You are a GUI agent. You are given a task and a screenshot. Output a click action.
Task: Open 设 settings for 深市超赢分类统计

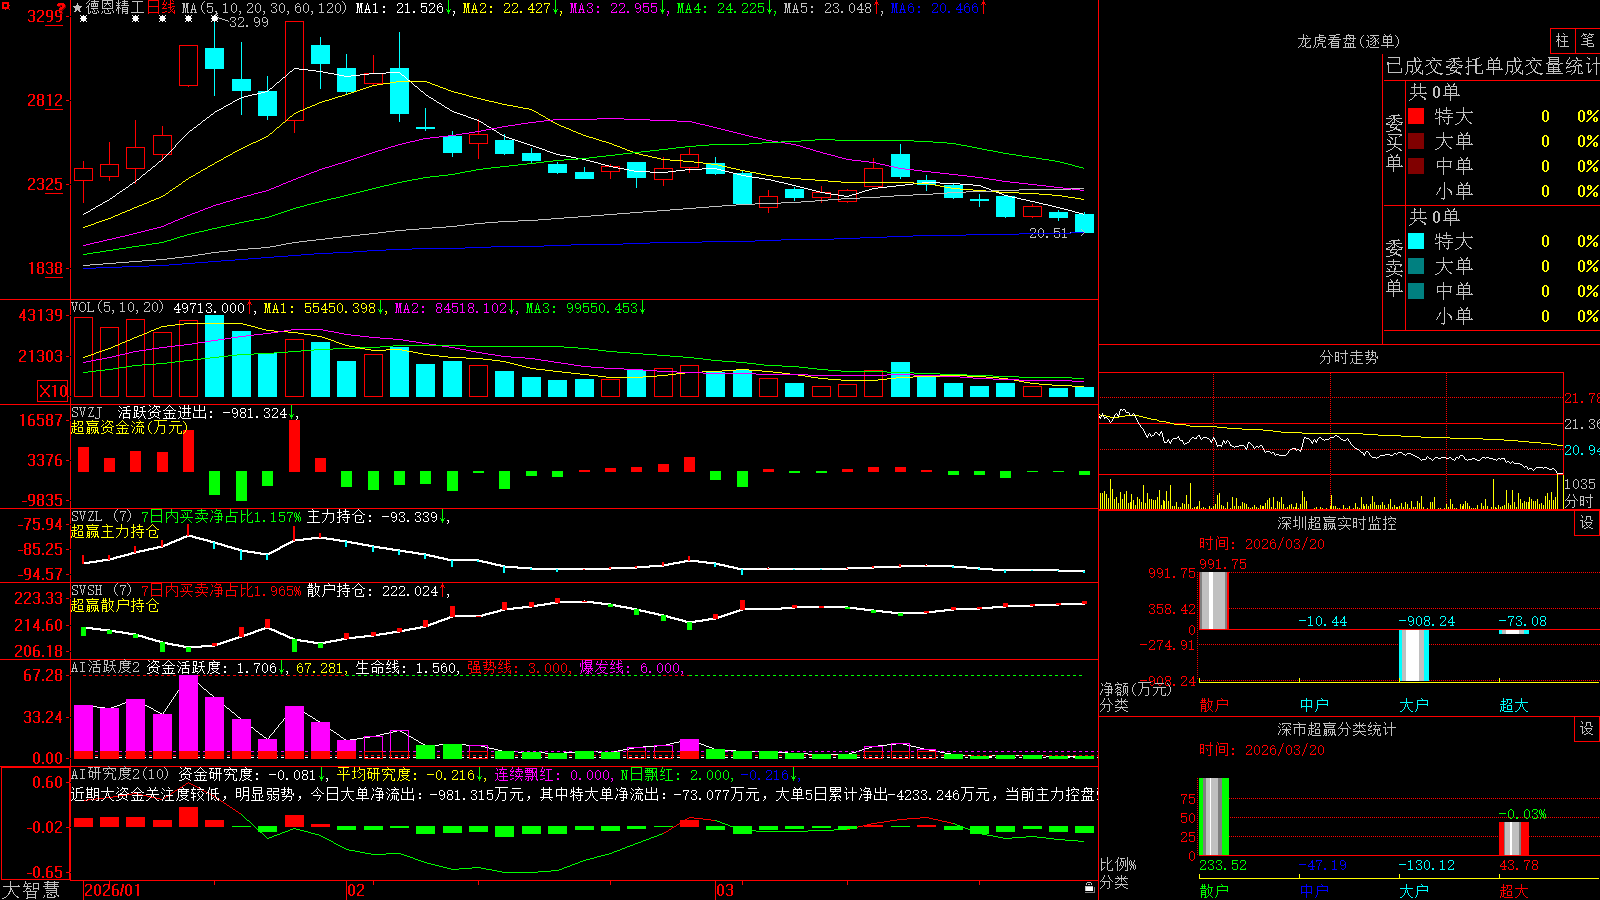click(1587, 729)
